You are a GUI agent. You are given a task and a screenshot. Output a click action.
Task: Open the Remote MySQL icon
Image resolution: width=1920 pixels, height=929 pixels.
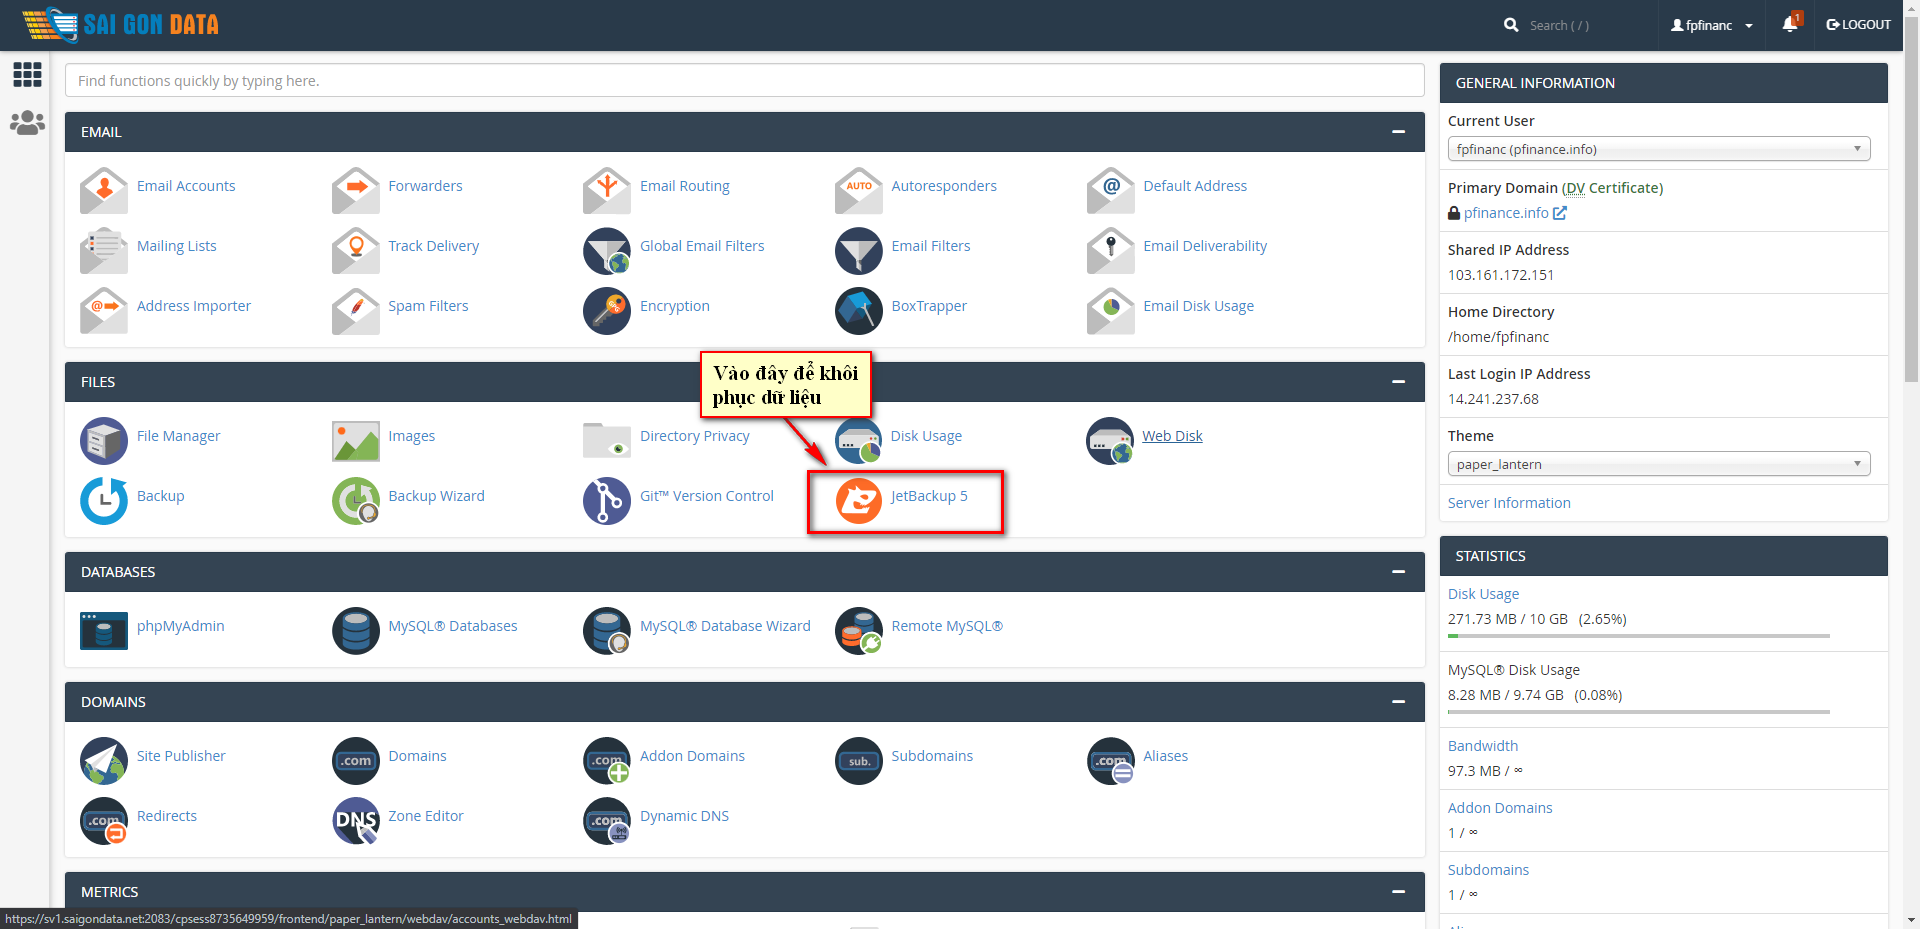[x=859, y=630]
